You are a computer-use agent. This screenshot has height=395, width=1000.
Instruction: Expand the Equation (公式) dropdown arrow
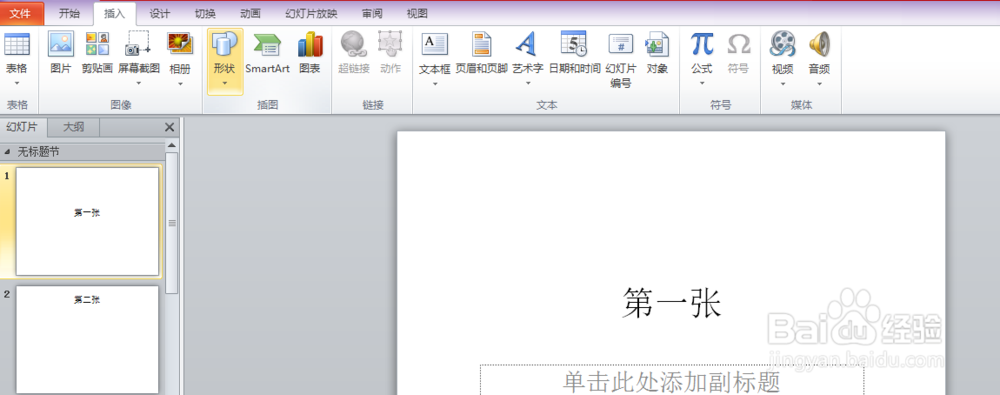tap(702, 83)
